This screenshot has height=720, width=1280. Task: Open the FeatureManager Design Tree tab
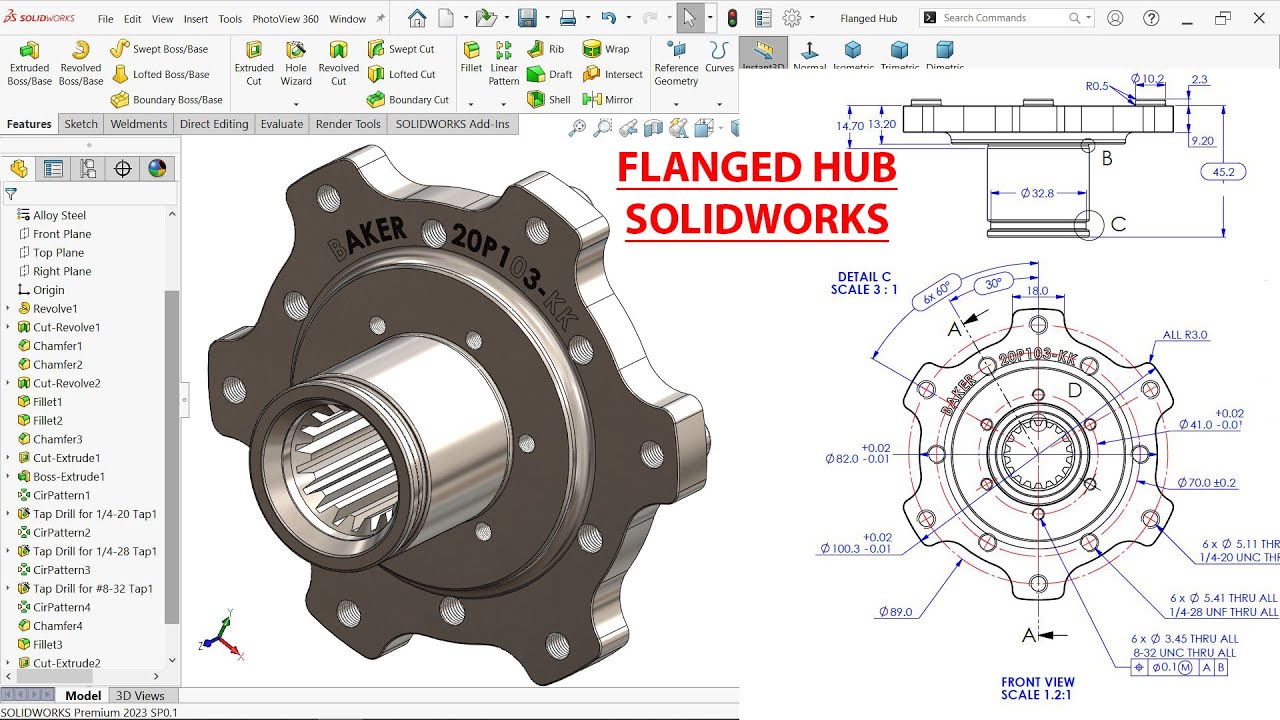click(18, 169)
